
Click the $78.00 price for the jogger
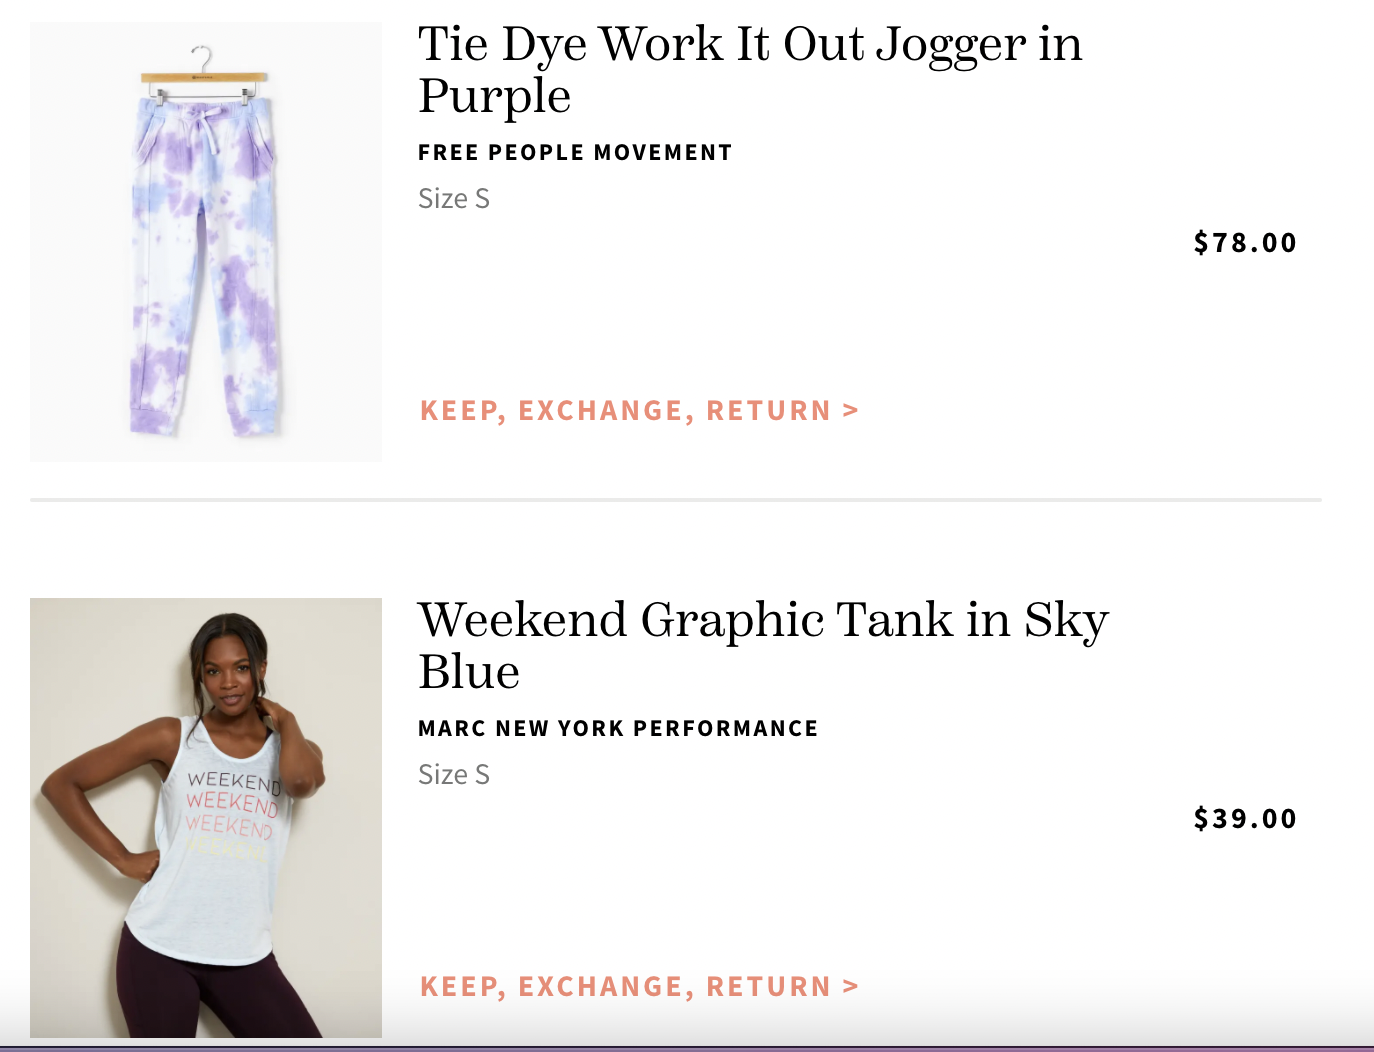pos(1244,242)
